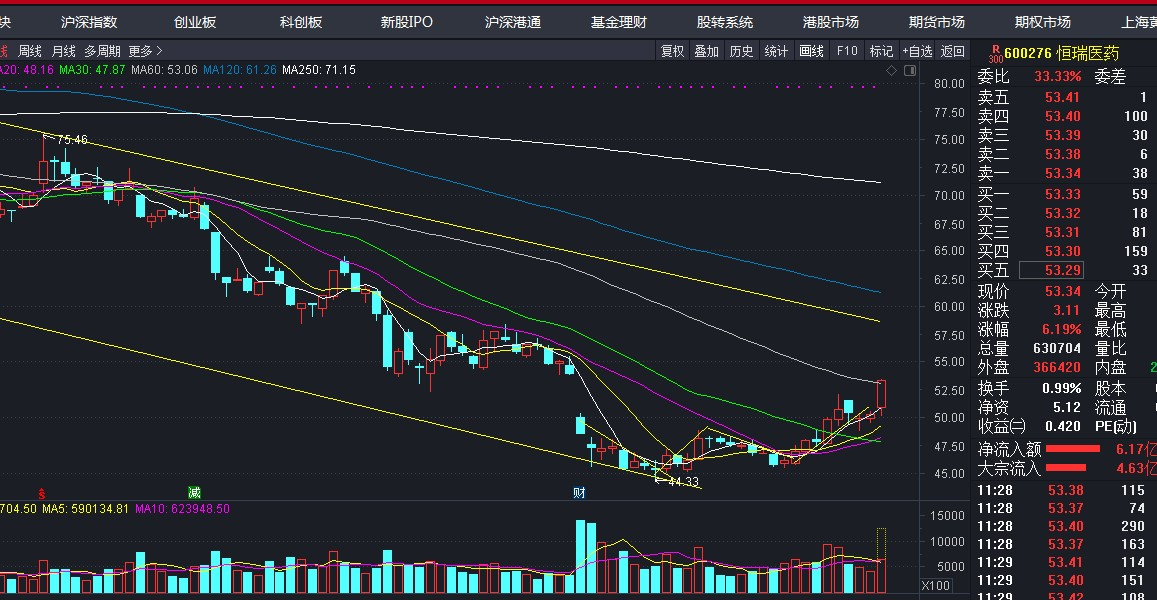Screen dimensions: 1157x600
Task: Click the 返回 back button
Action: coord(953,51)
